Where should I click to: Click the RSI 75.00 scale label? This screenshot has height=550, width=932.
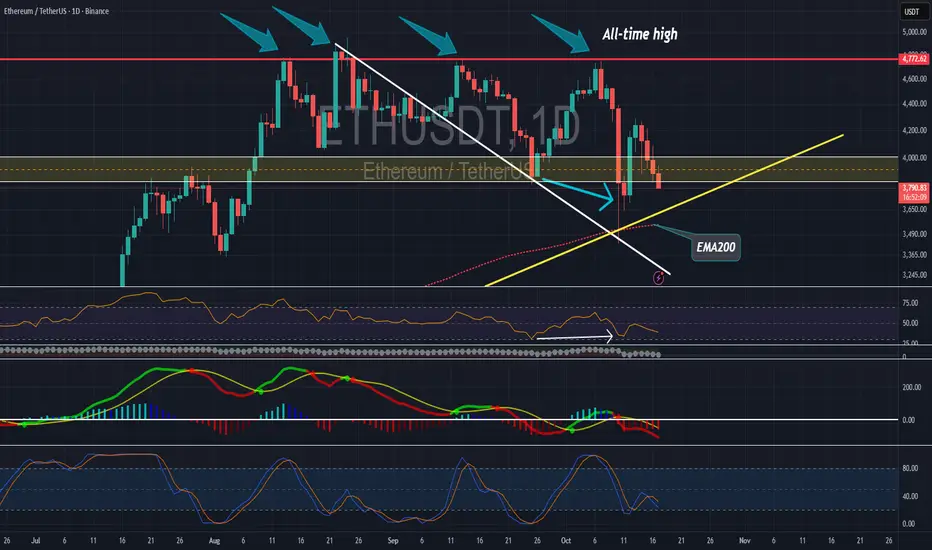910,303
